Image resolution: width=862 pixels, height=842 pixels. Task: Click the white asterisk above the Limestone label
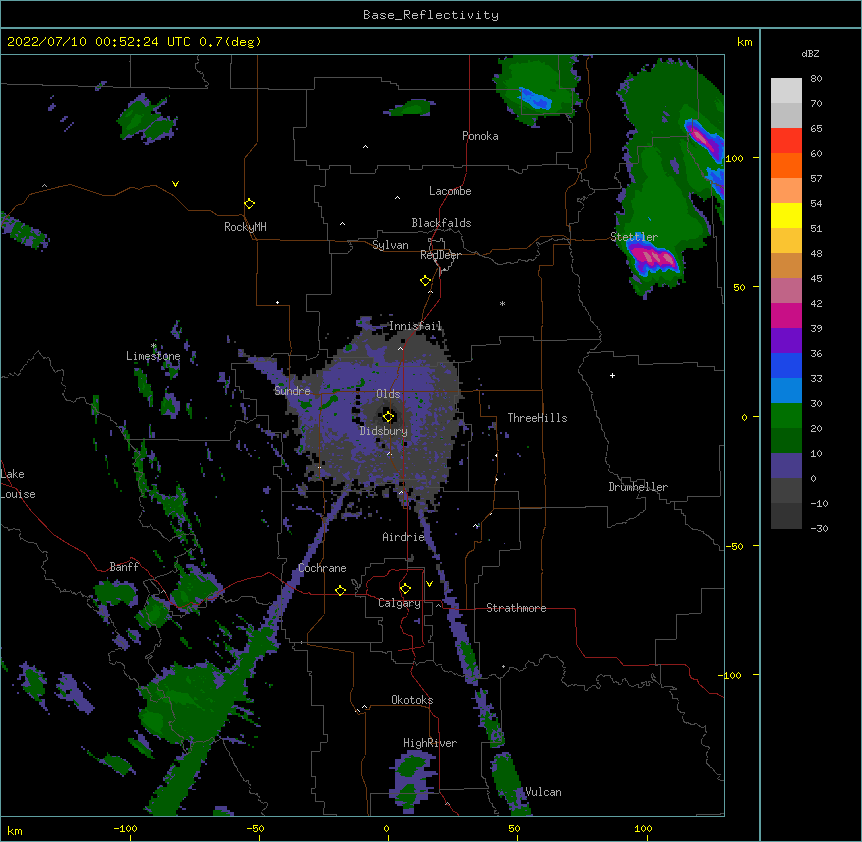pyautogui.click(x=153, y=346)
